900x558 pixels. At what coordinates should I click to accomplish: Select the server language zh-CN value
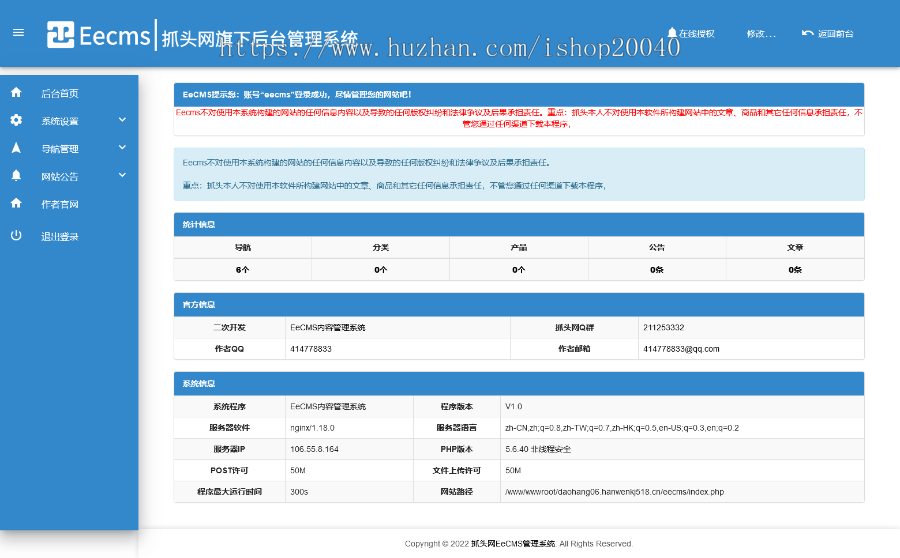(622, 428)
